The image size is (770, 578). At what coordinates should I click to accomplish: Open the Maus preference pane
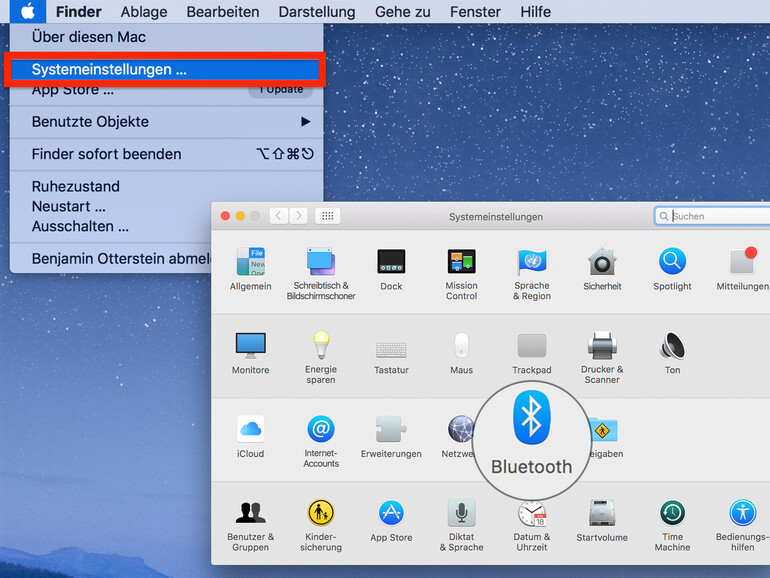(461, 353)
